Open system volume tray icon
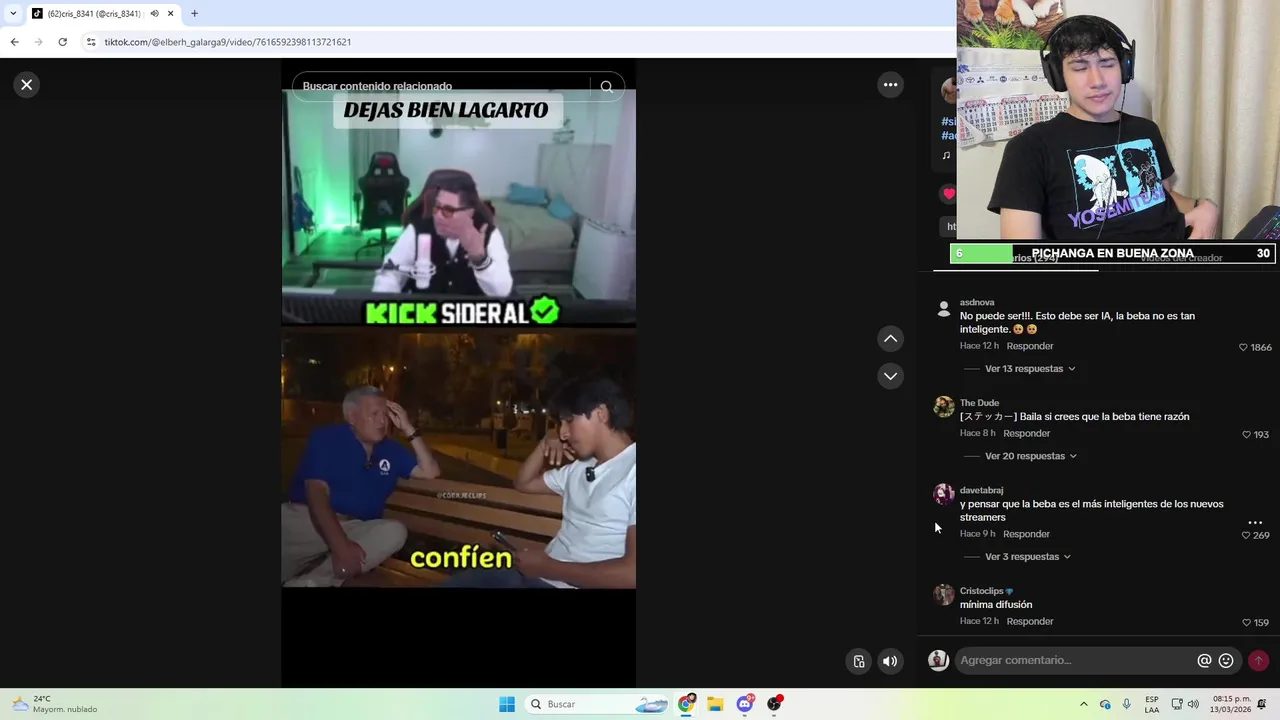 coord(1193,704)
